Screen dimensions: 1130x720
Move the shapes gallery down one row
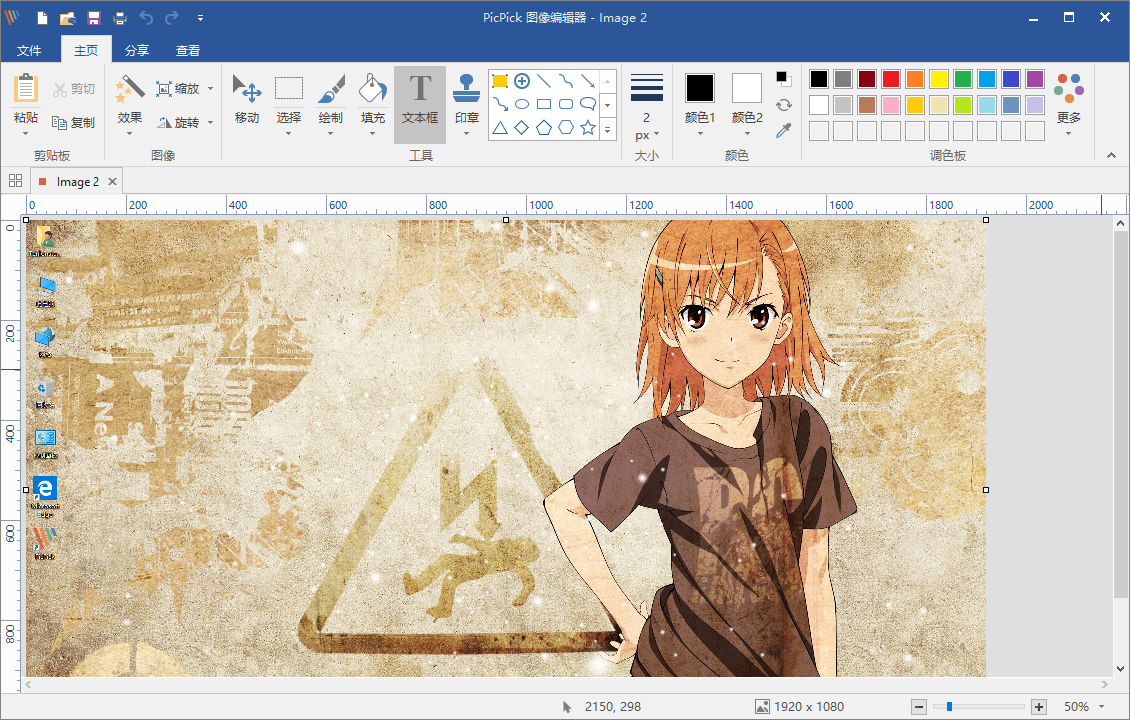608,105
